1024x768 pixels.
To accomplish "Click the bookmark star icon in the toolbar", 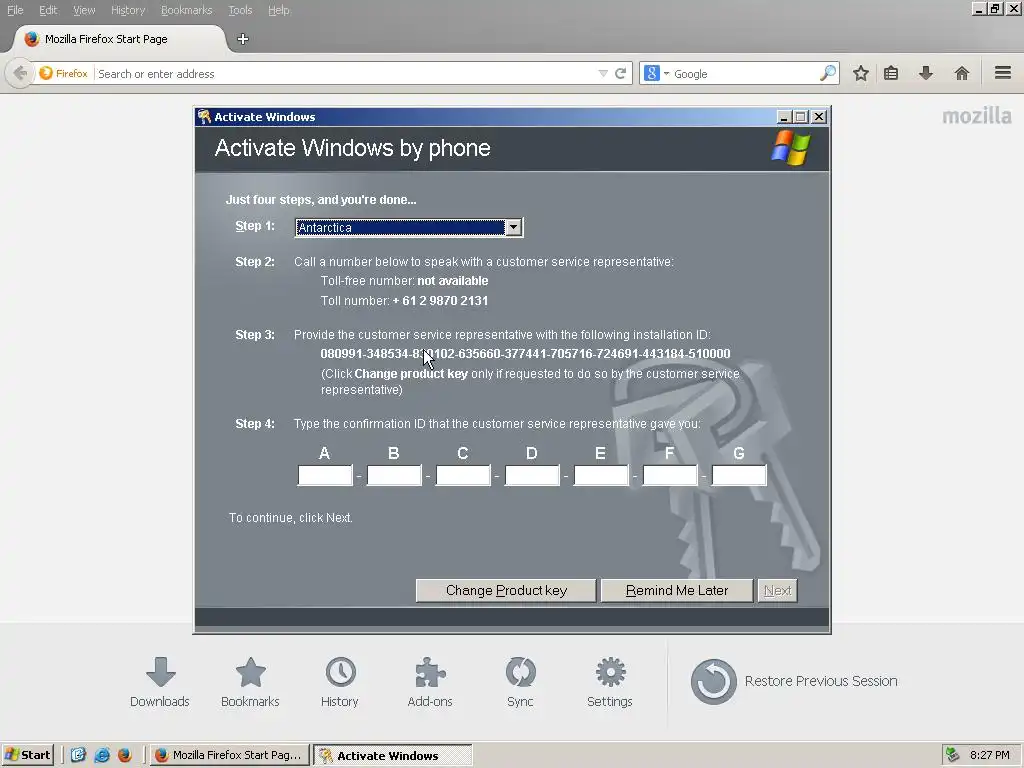I will tap(861, 73).
